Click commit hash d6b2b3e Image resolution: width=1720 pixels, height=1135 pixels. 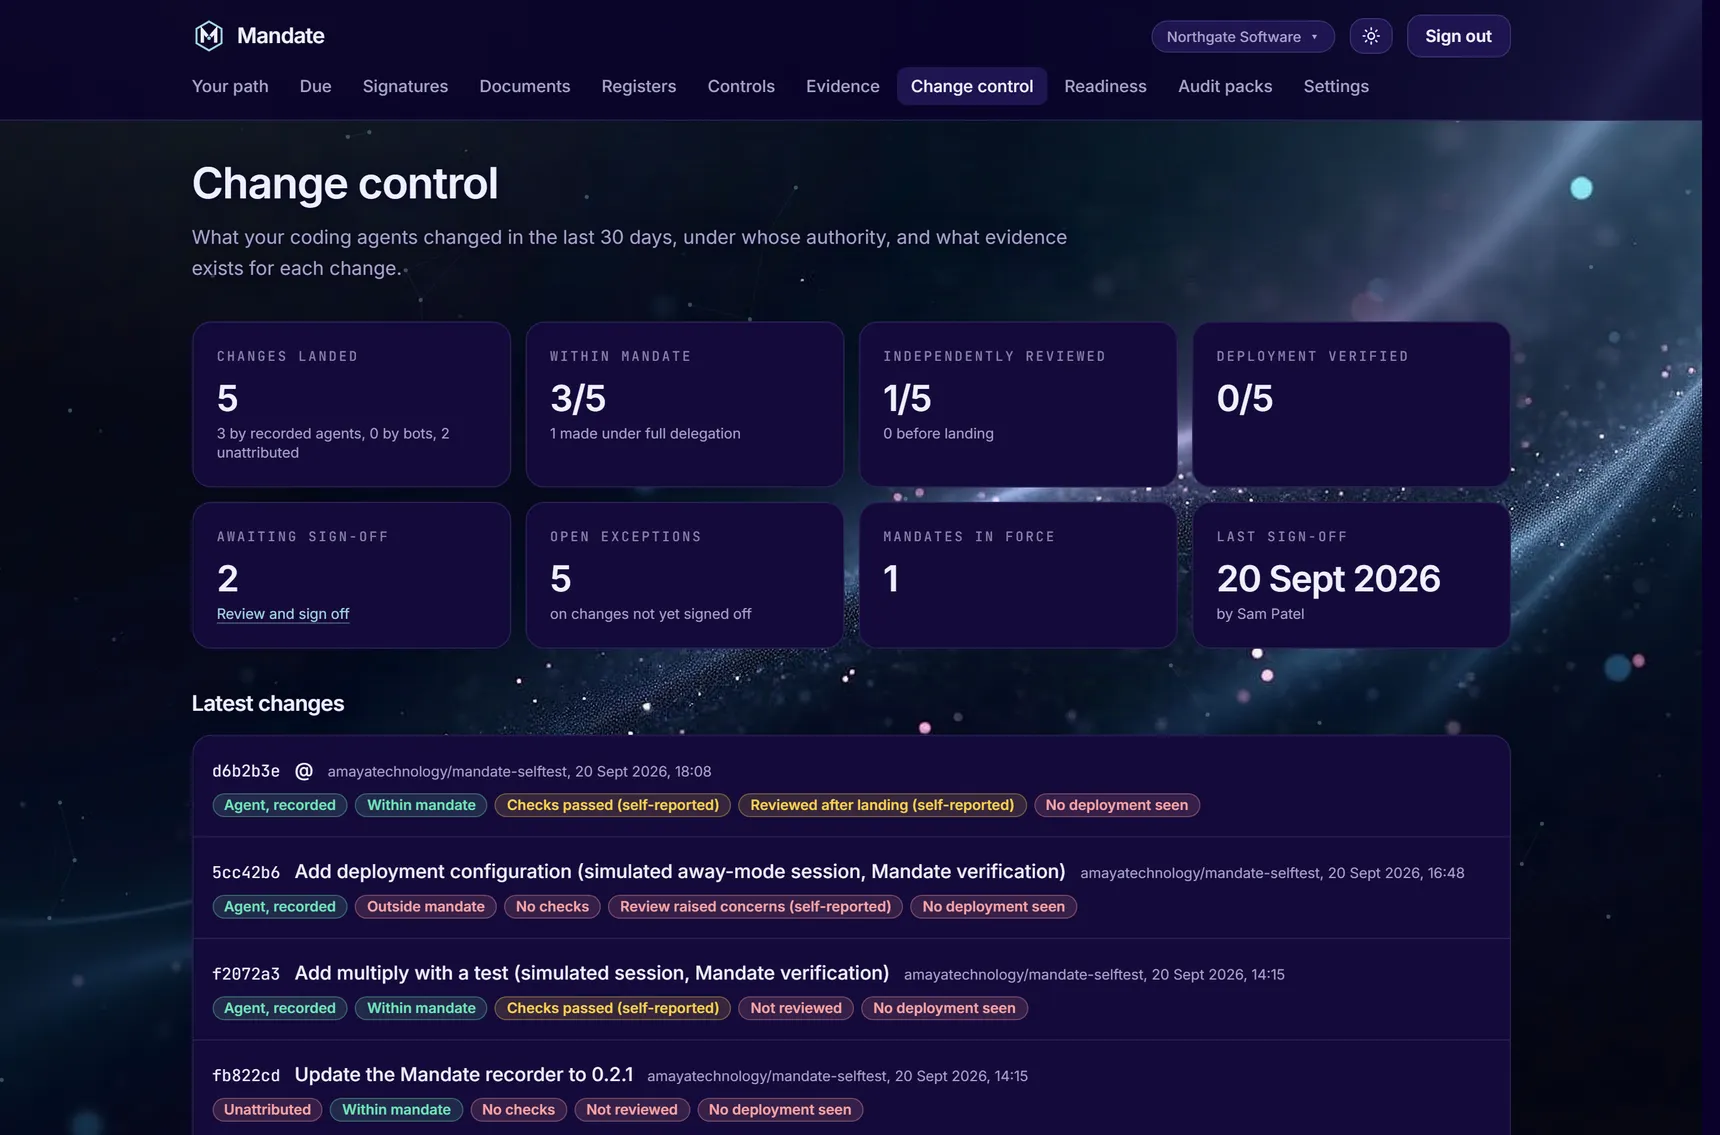pos(246,771)
